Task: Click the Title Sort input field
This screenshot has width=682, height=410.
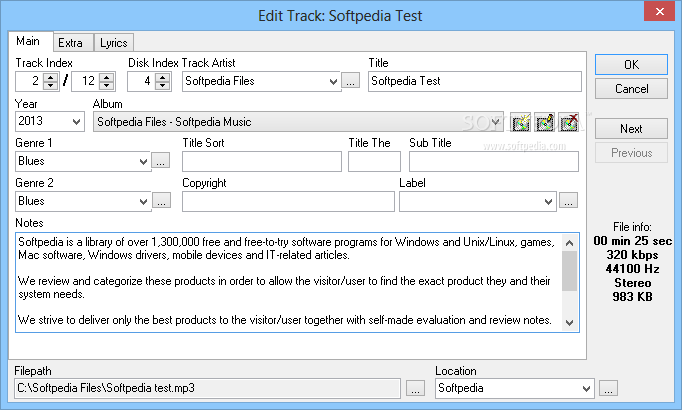Action: click(x=262, y=161)
